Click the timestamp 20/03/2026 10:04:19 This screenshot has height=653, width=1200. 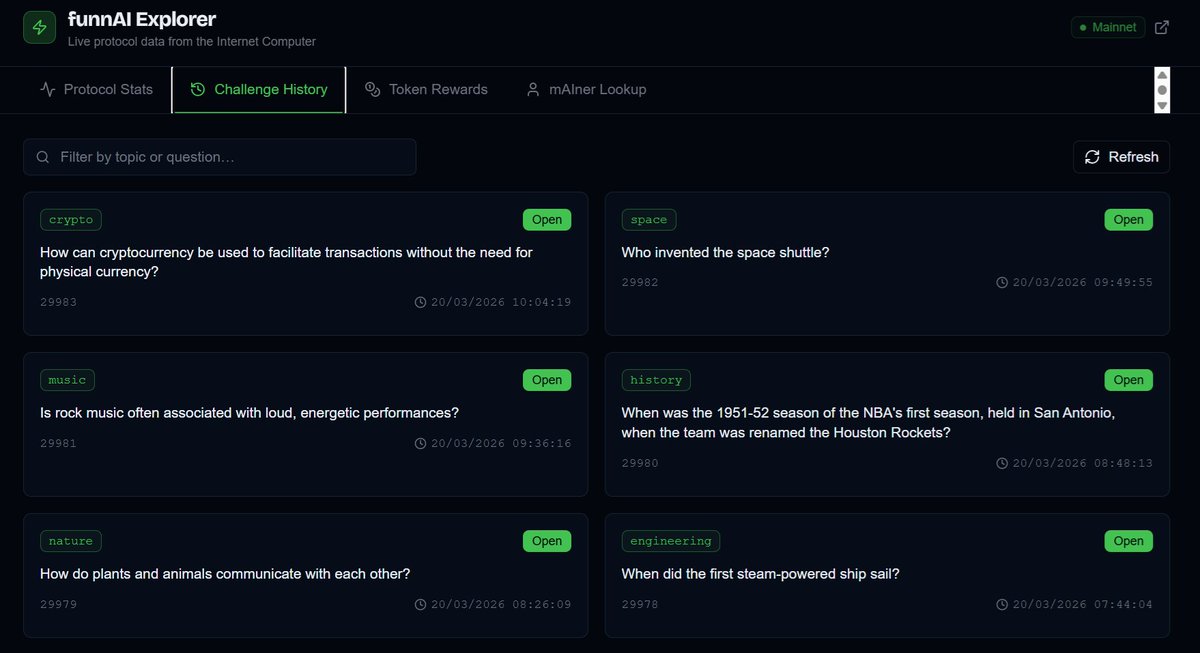493,302
